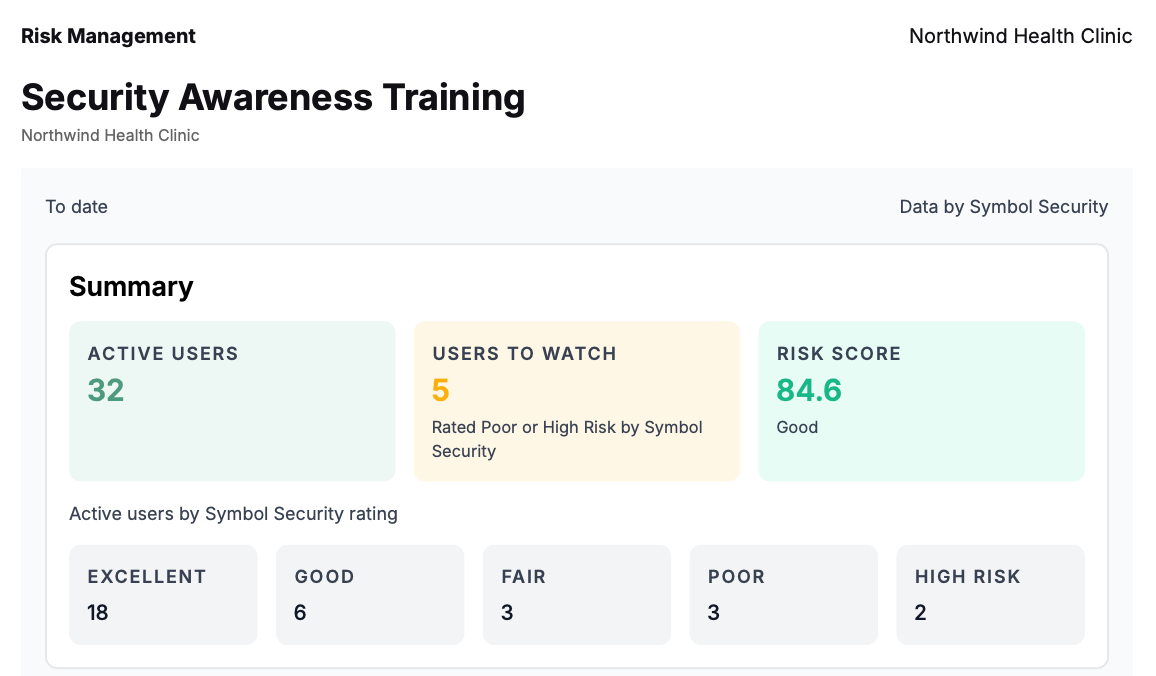
Task: Open the Risk Score card
Action: click(922, 401)
